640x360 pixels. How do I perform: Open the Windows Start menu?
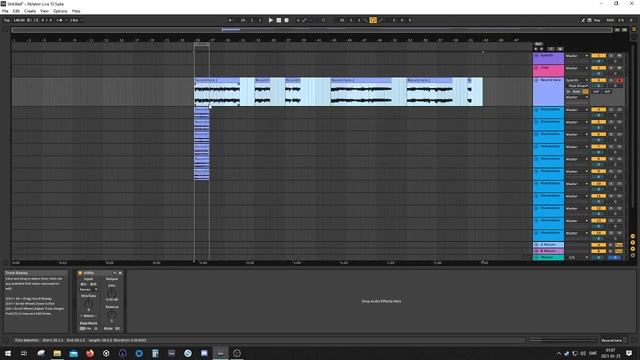pyautogui.click(x=8, y=353)
